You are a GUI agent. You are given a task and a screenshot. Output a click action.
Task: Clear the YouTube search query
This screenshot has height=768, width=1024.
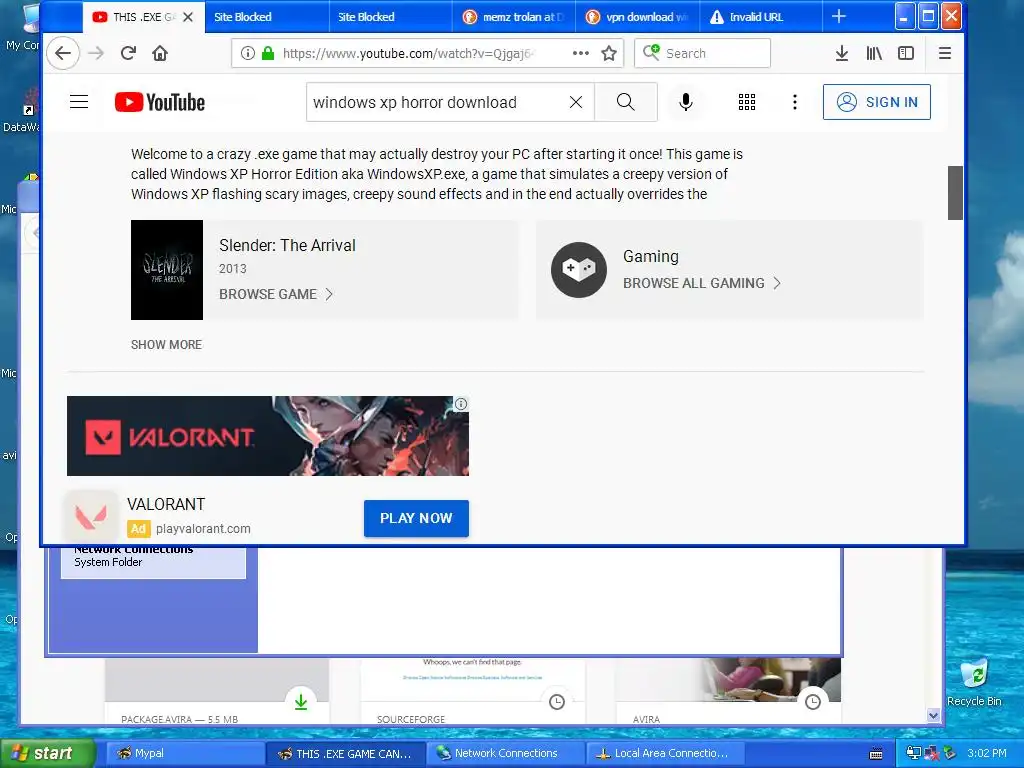click(575, 102)
